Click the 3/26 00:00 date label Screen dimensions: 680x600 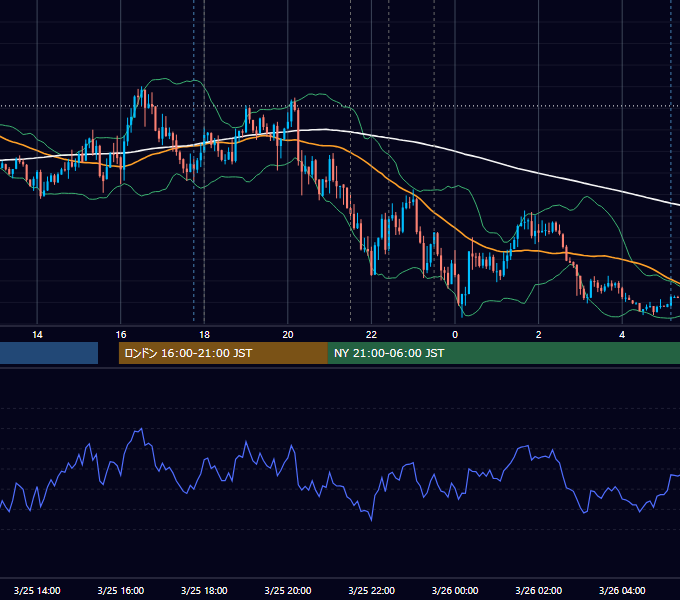point(455,590)
